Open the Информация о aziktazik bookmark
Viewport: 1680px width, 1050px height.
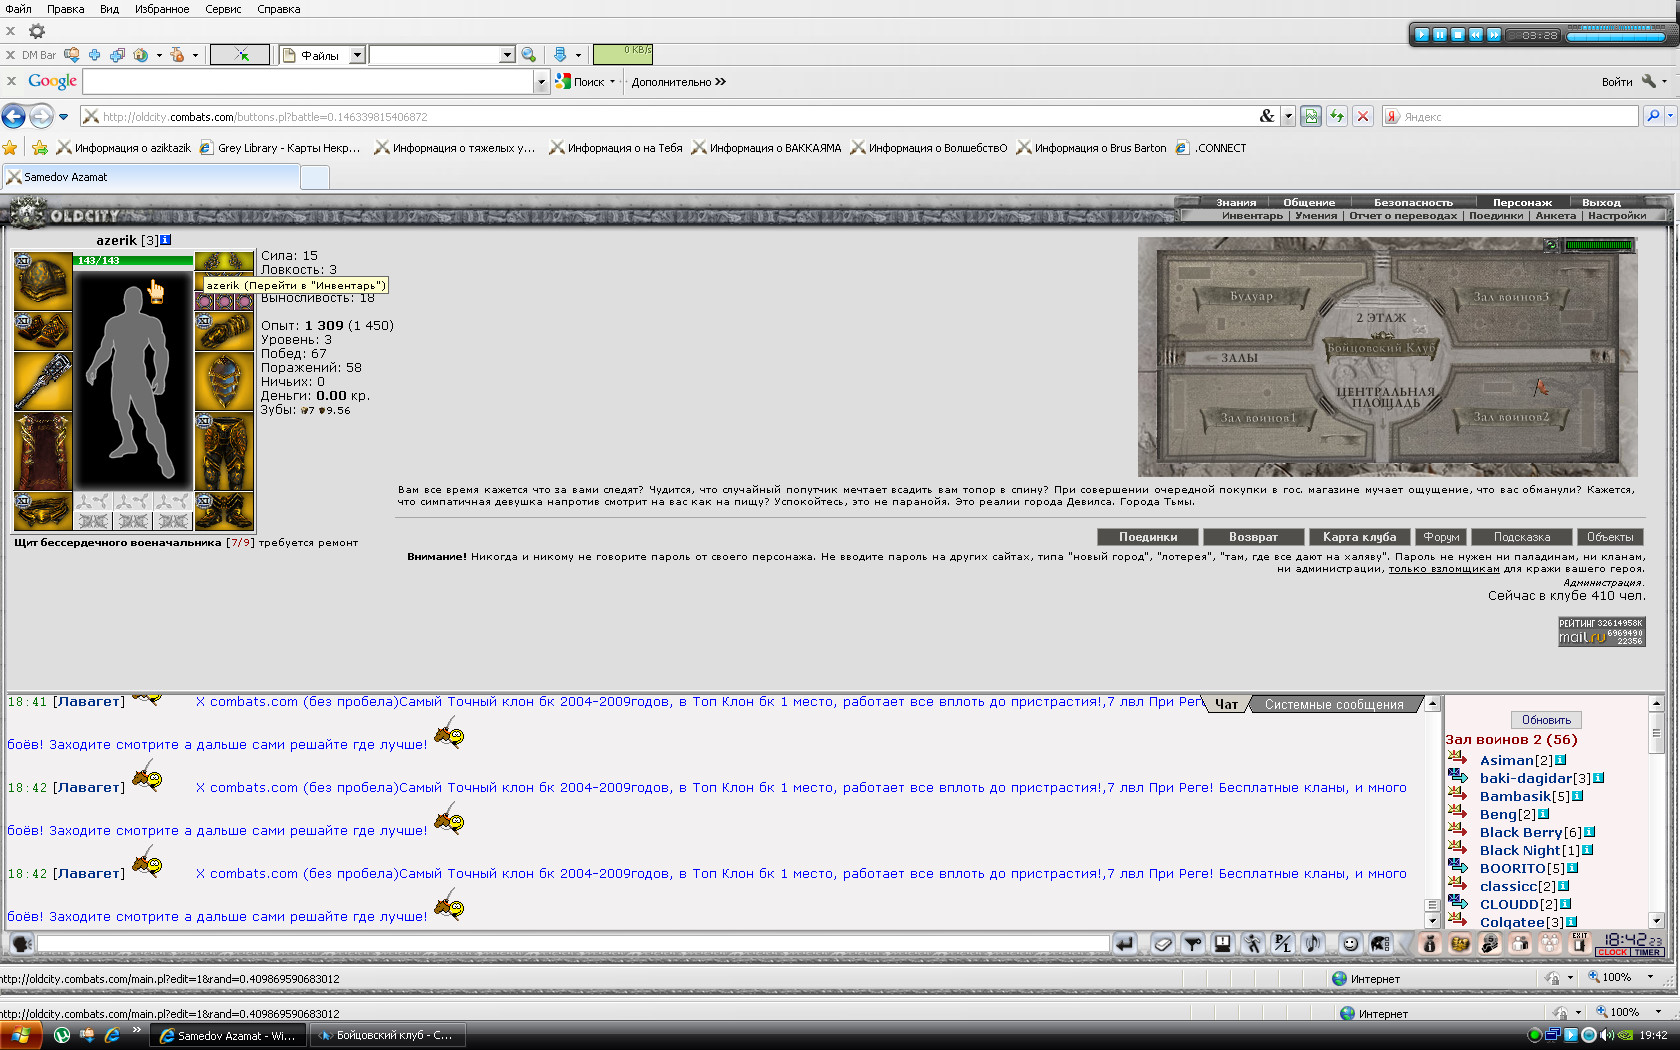(124, 148)
